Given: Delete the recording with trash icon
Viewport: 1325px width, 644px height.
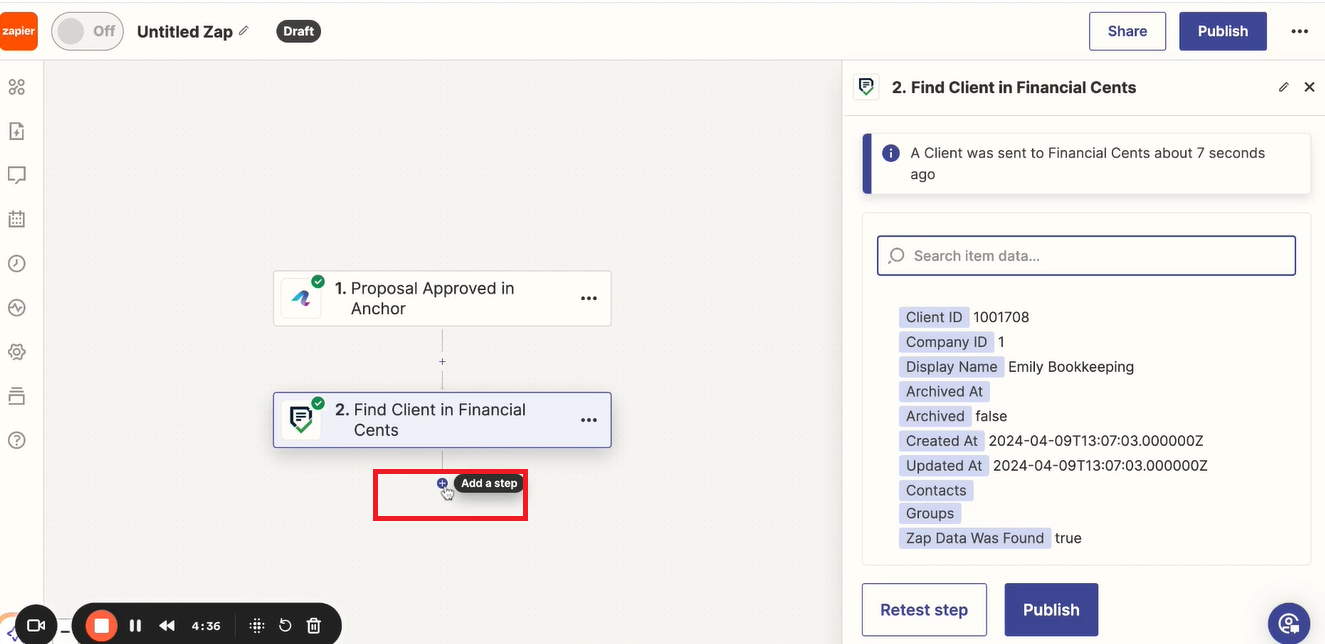Looking at the screenshot, I should coord(313,626).
